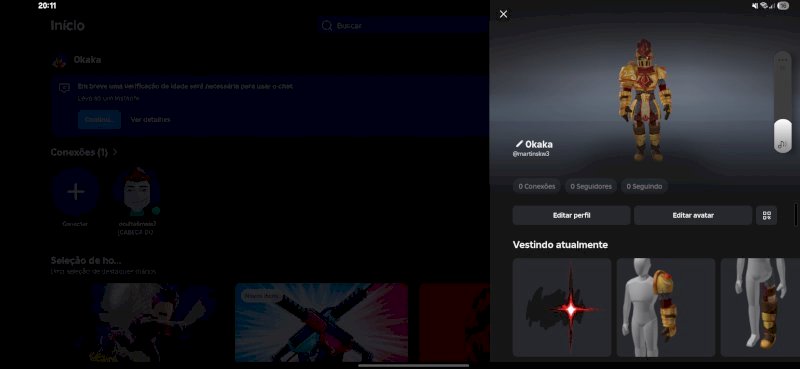Tap the @martinskw3 username text
Screen dimensions: 800x369
pos(531,154)
